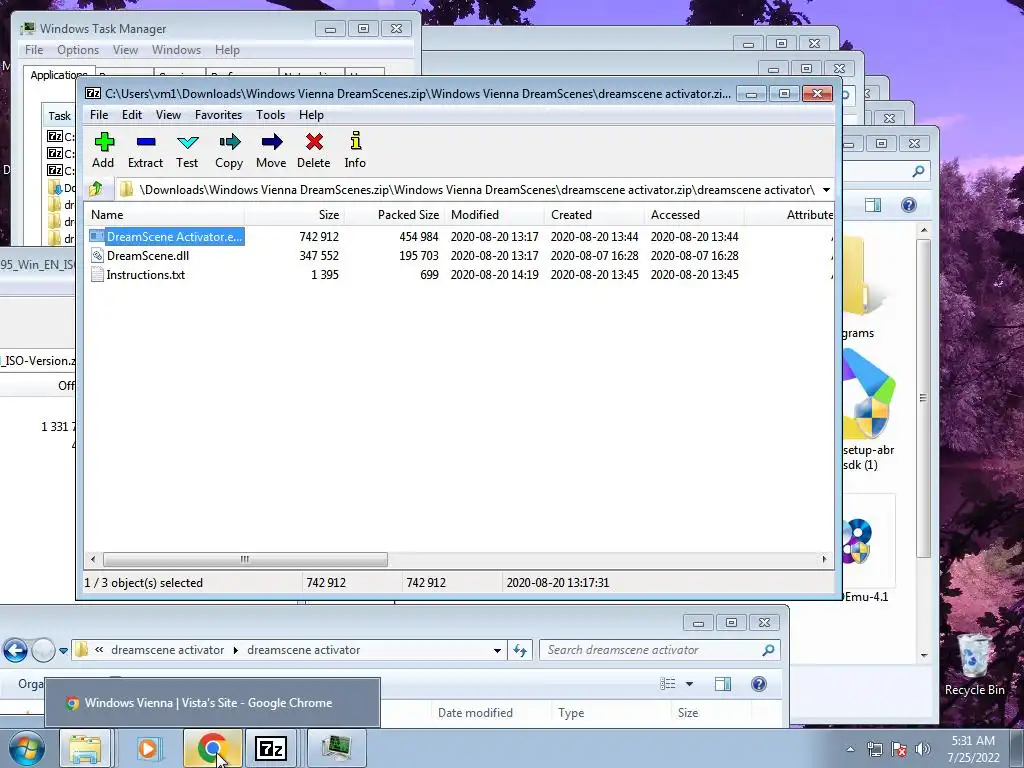Viewport: 1024px width, 768px height.
Task: Click the DreamScene.dll file icon
Action: point(97,255)
